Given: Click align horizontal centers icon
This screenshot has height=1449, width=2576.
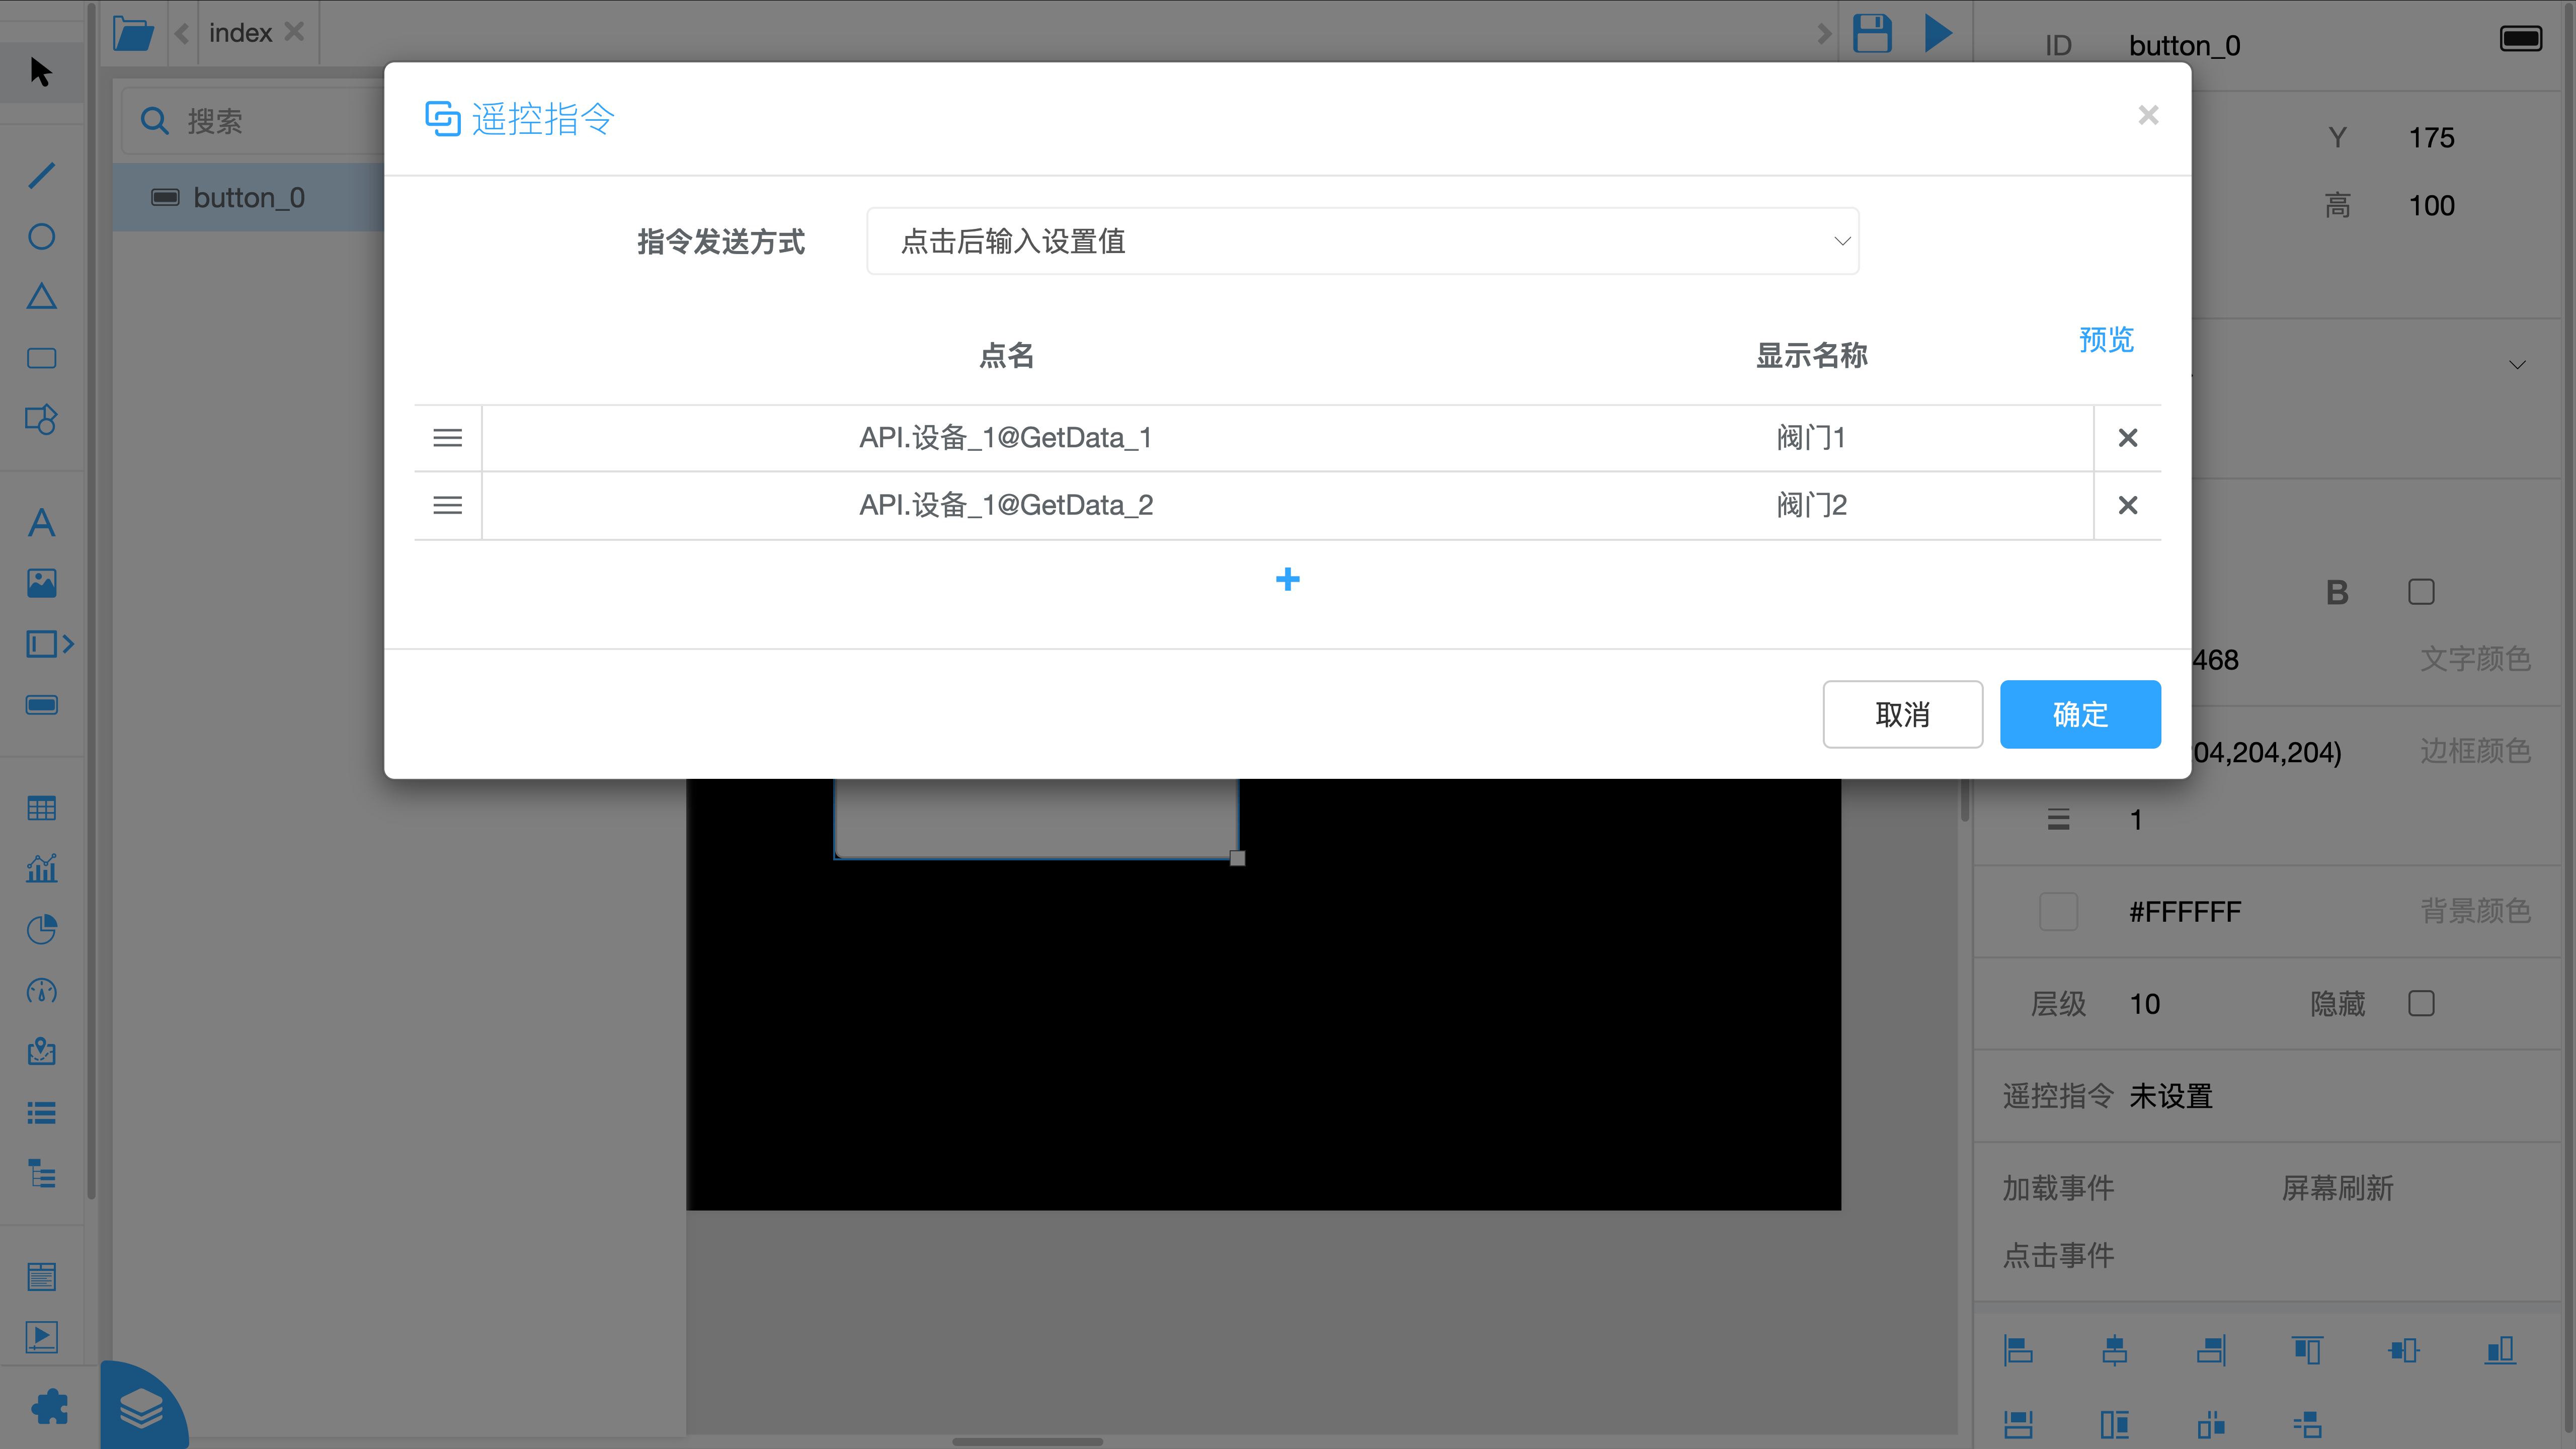Looking at the screenshot, I should 2114,1350.
